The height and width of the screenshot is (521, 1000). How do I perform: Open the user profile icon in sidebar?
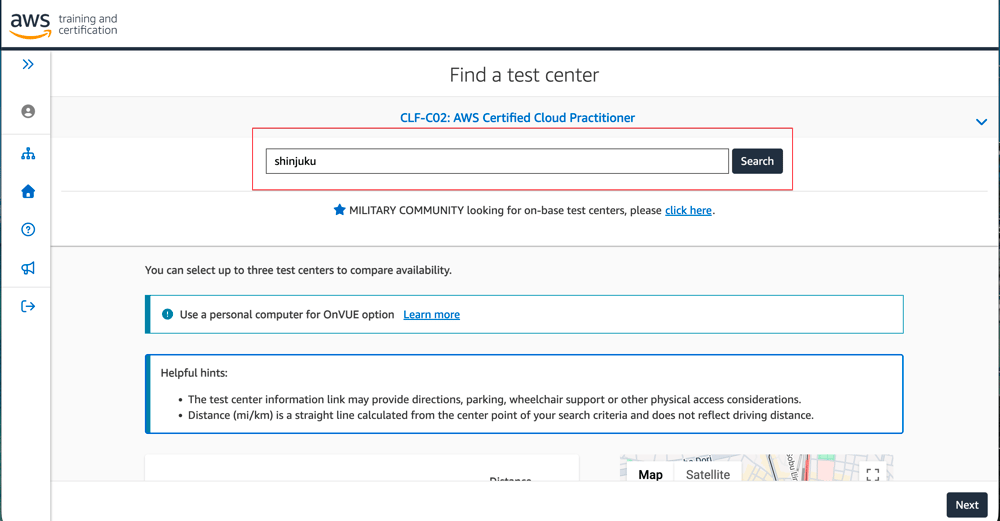pyautogui.click(x=27, y=112)
